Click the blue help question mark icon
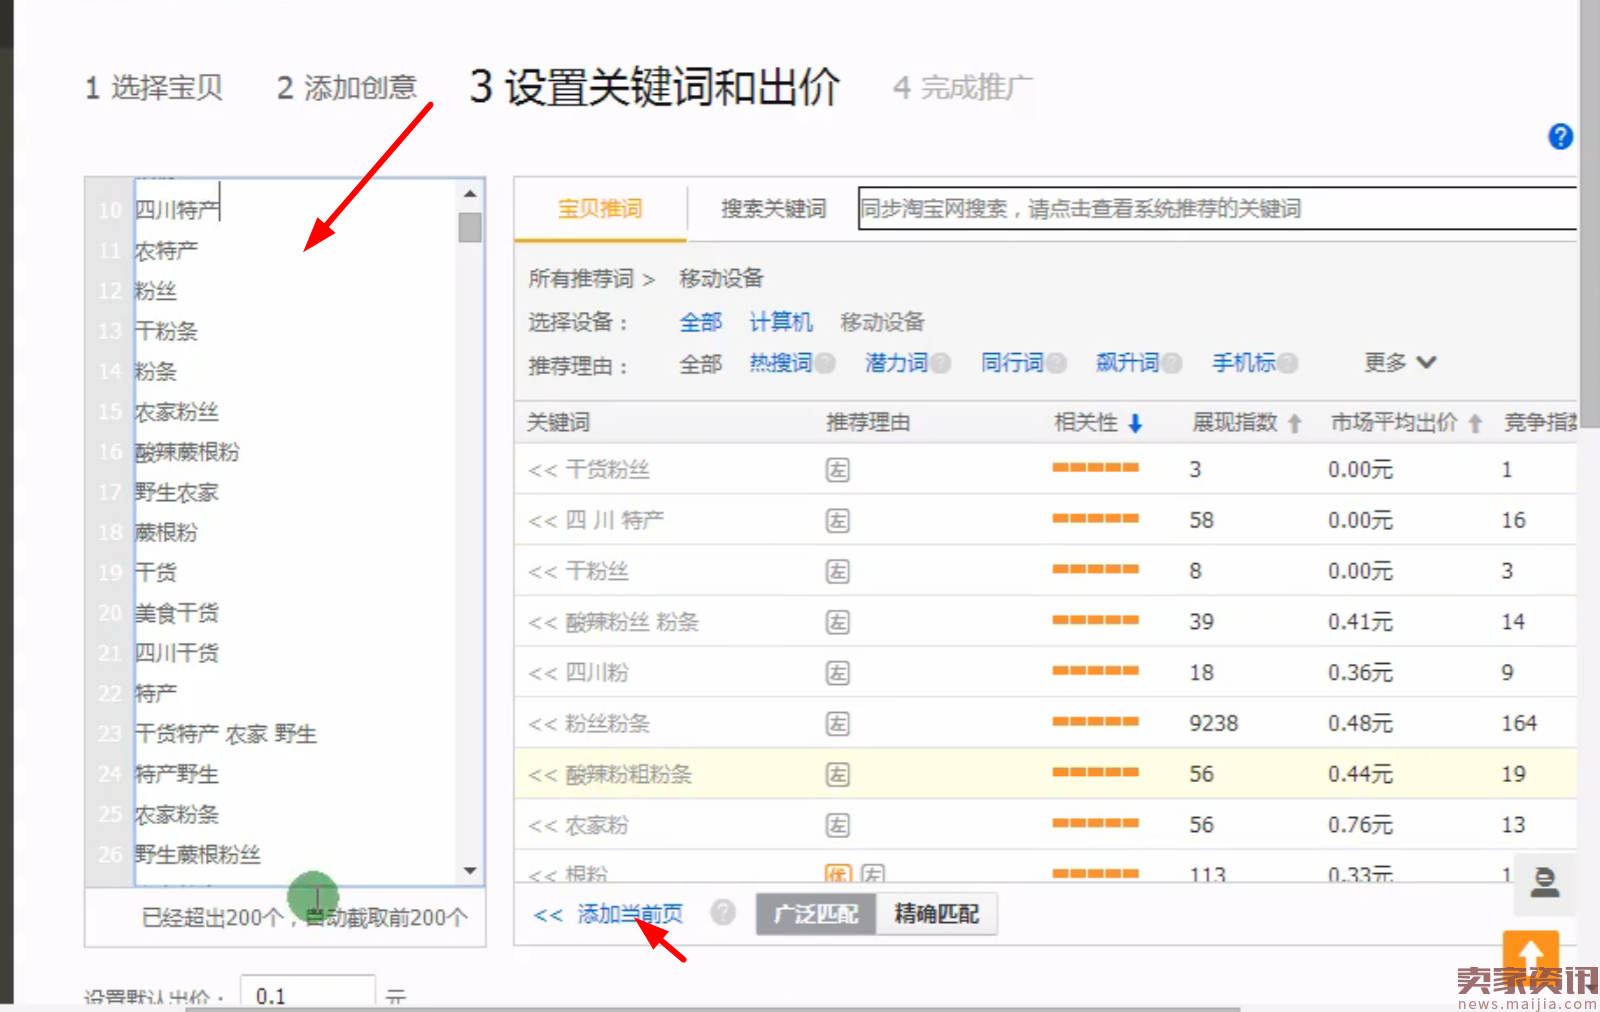The width and height of the screenshot is (1600, 1012). tap(1560, 136)
